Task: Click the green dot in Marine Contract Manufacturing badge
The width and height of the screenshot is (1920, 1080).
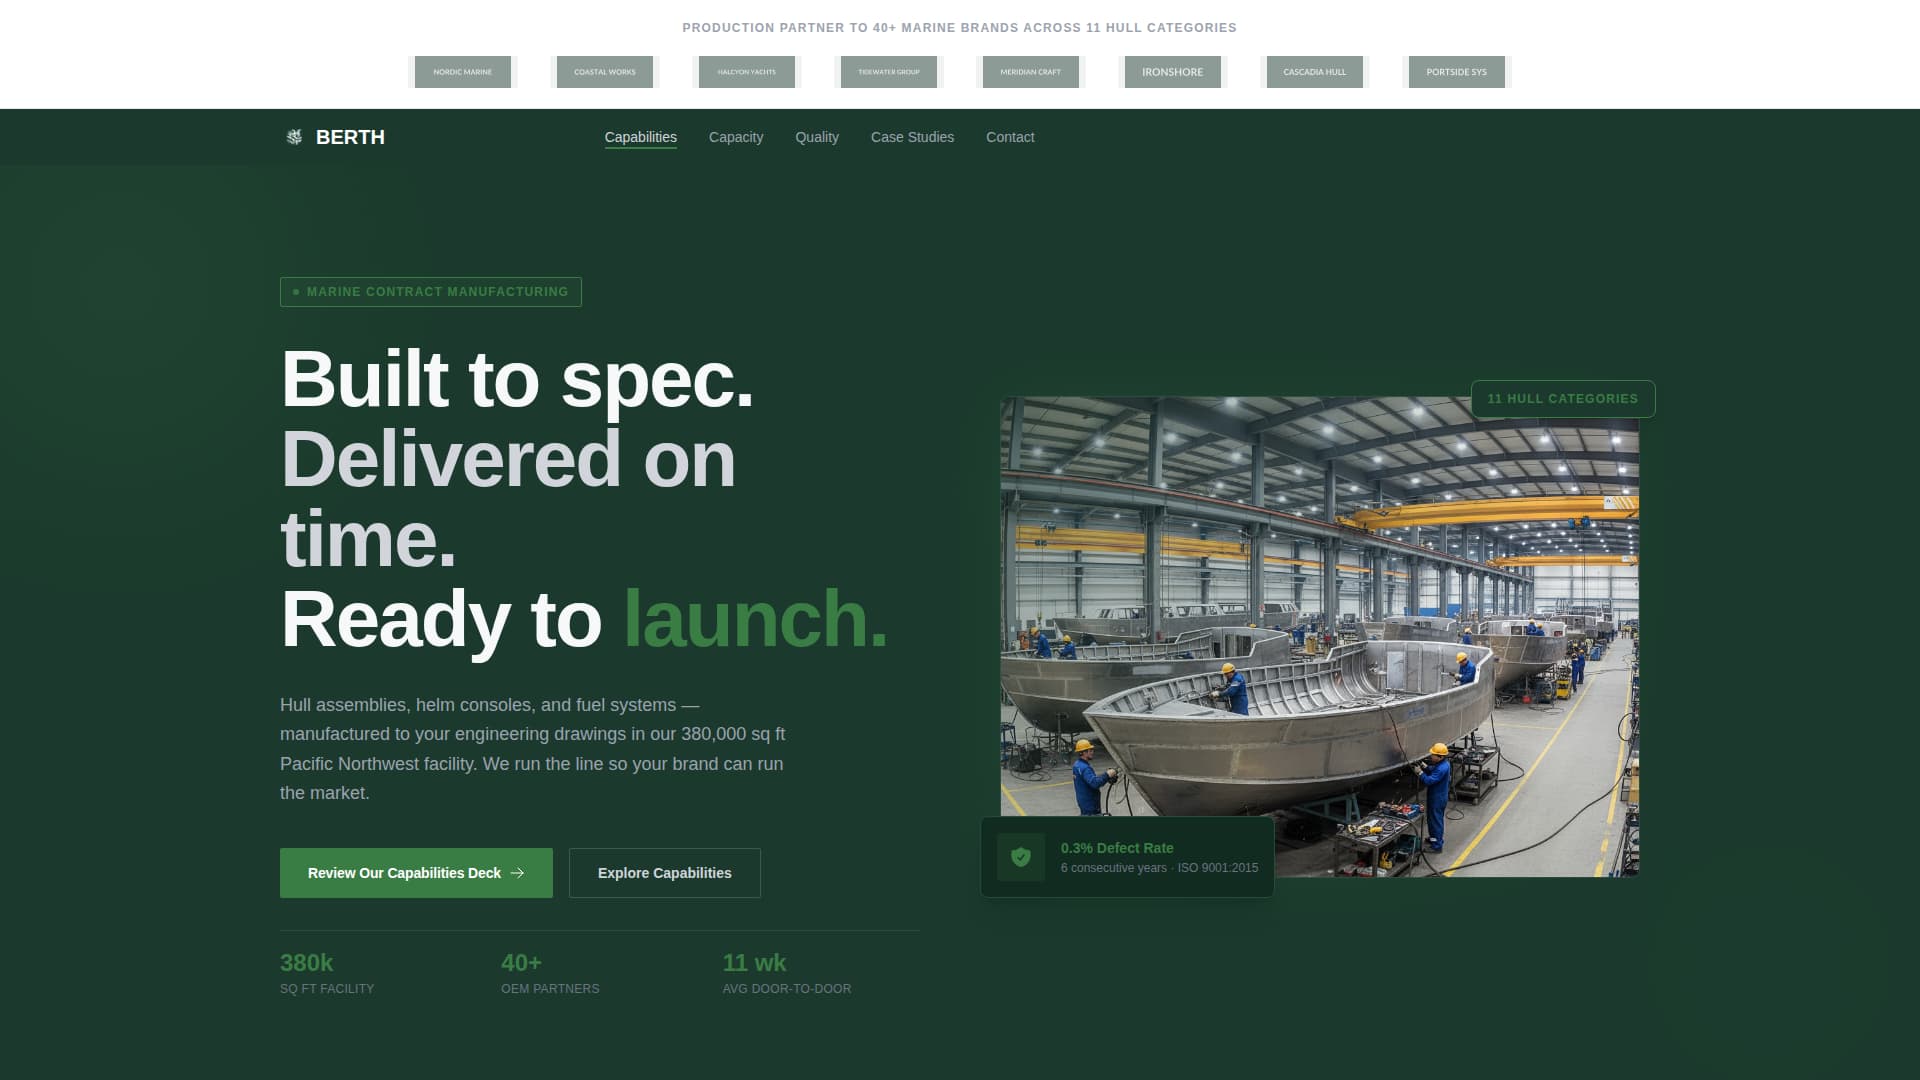Action: [295, 291]
